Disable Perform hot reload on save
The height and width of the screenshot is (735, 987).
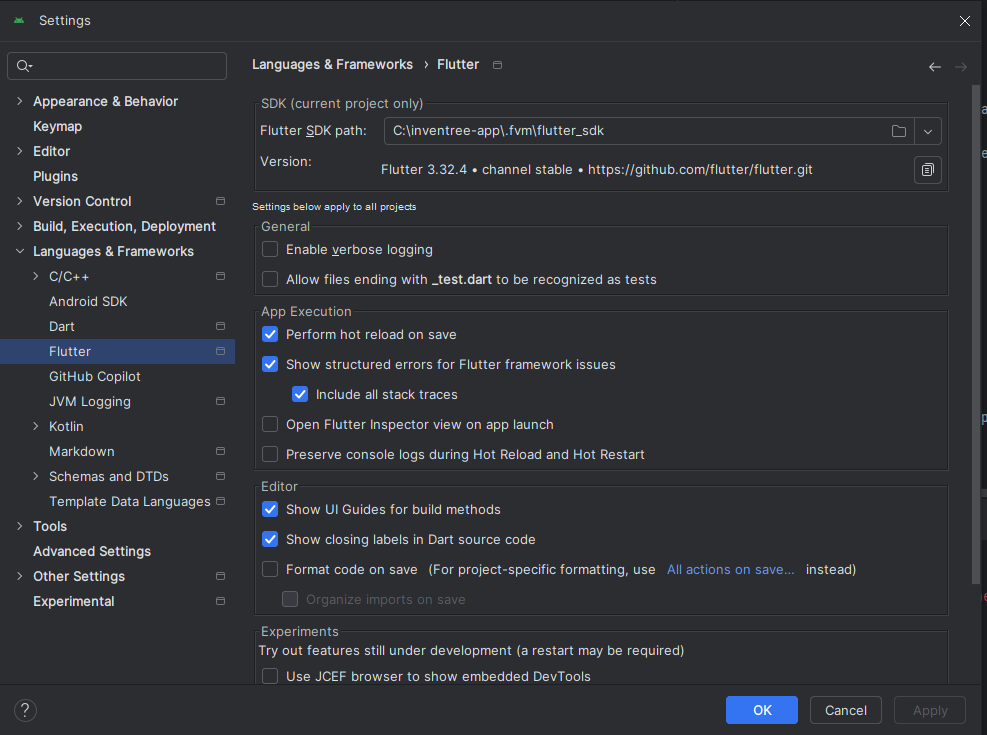click(269, 334)
